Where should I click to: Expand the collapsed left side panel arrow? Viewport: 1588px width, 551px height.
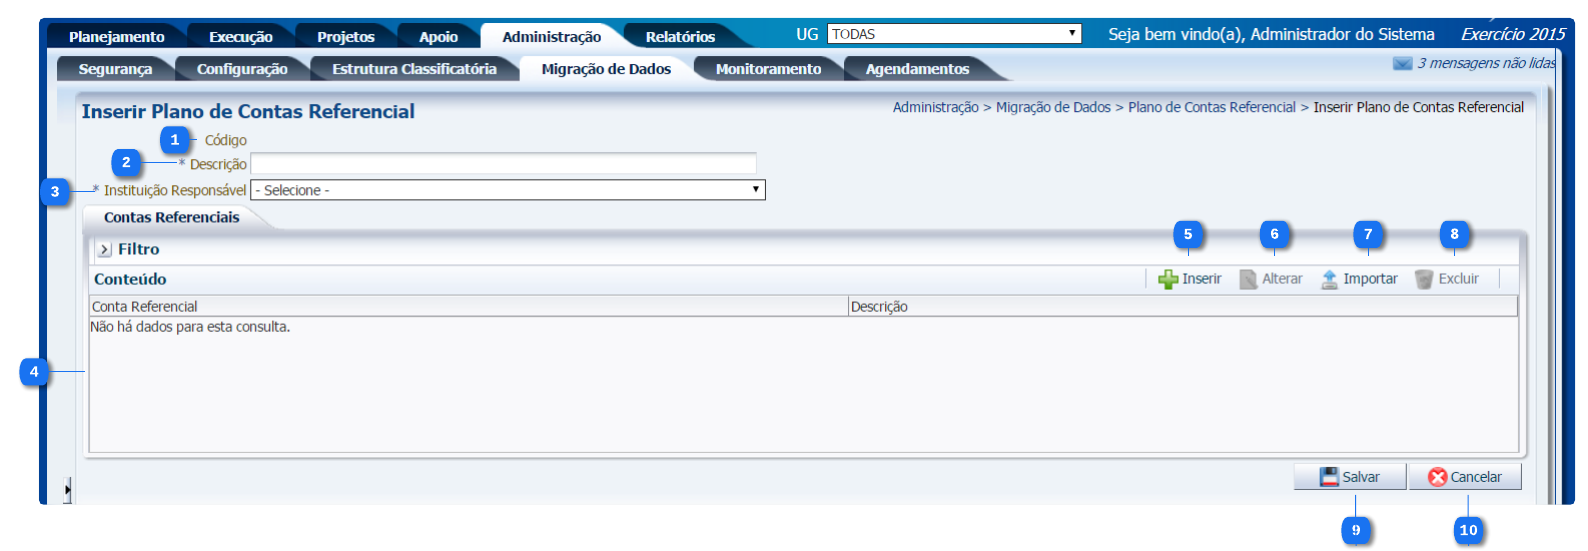coord(67,489)
